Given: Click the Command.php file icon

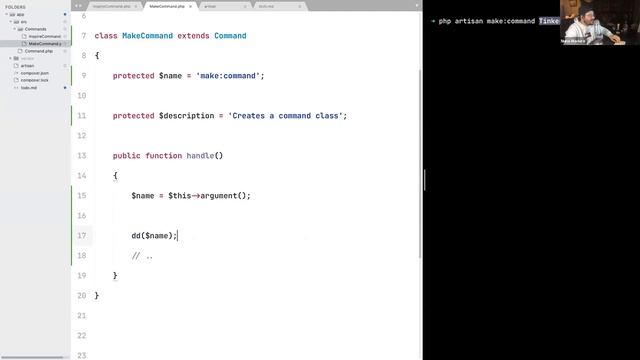Looking at the screenshot, I should 20,51.
